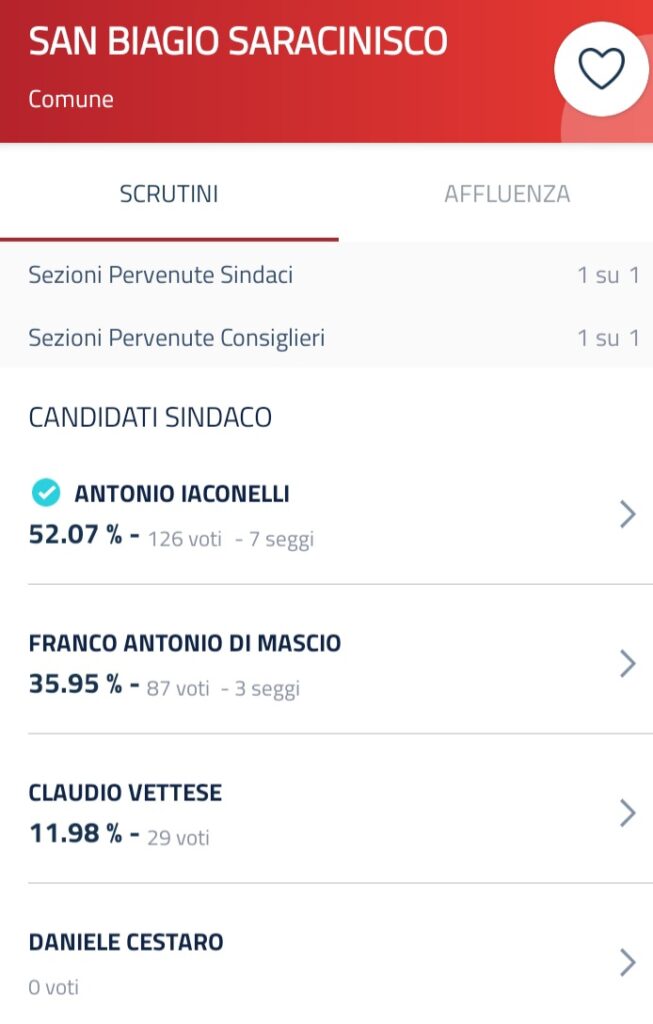Click the Comune subtitle label

coord(71,100)
